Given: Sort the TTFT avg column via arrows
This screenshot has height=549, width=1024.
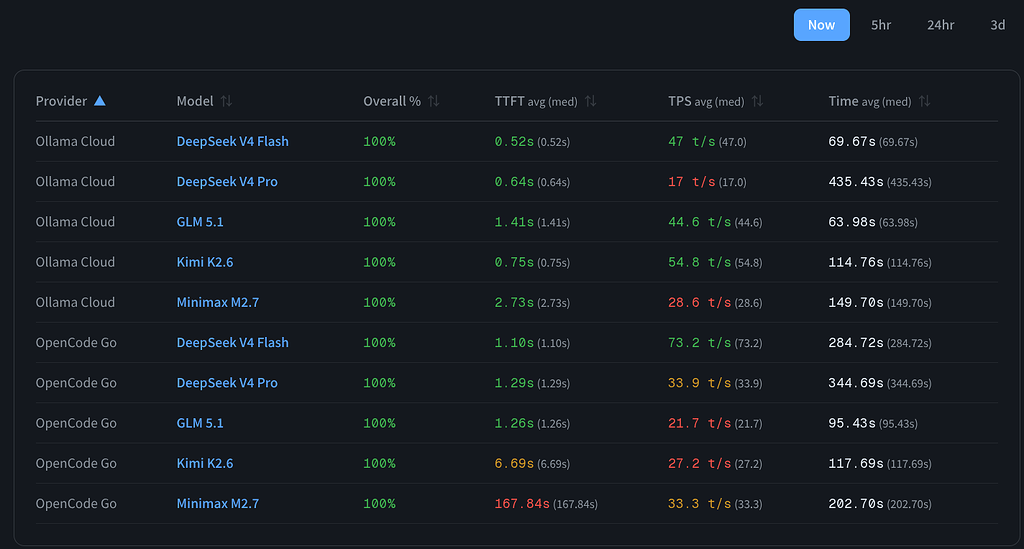Looking at the screenshot, I should pos(590,101).
